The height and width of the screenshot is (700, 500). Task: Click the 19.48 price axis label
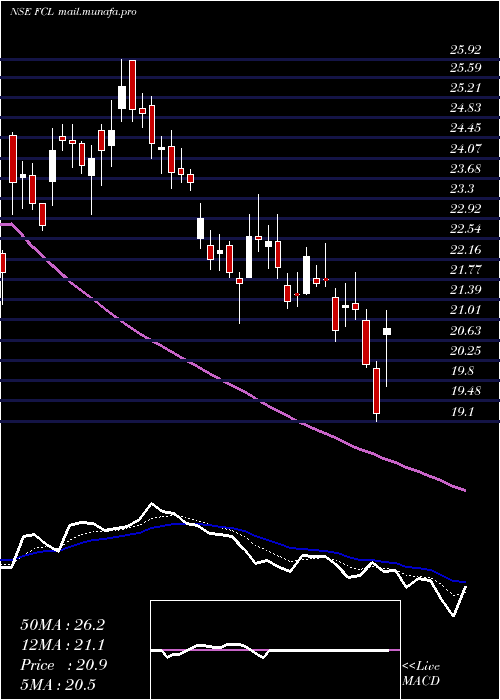point(466,391)
